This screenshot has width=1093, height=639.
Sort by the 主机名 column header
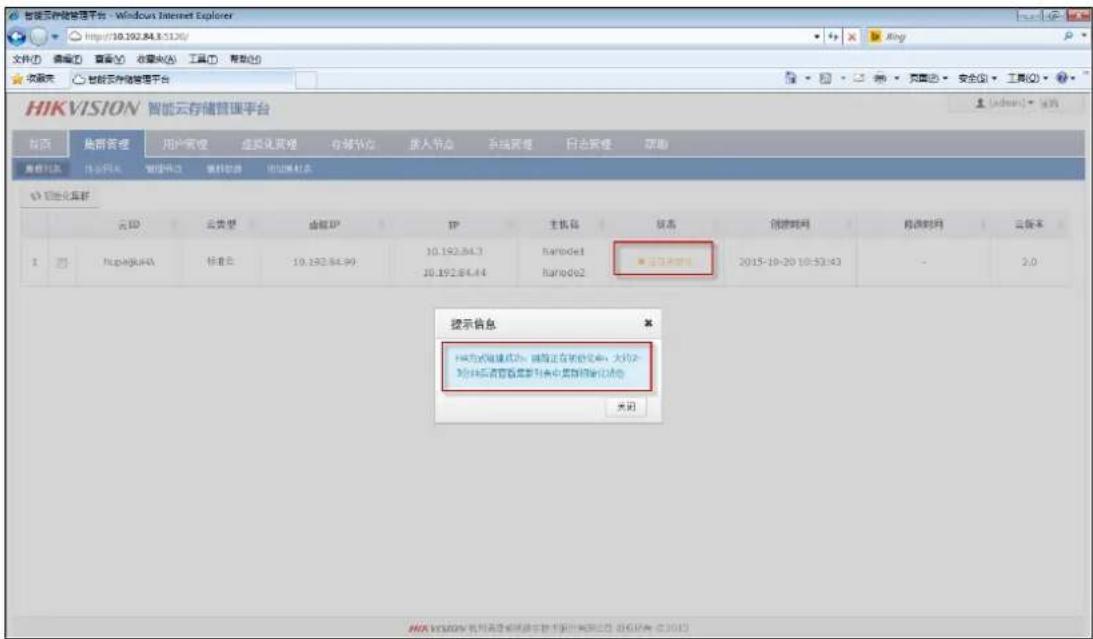(563, 224)
